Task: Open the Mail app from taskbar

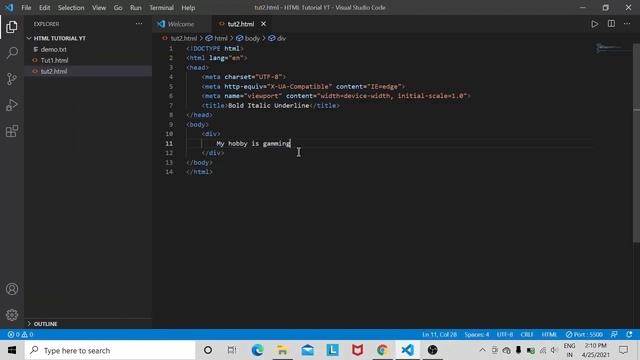Action: tap(307, 350)
